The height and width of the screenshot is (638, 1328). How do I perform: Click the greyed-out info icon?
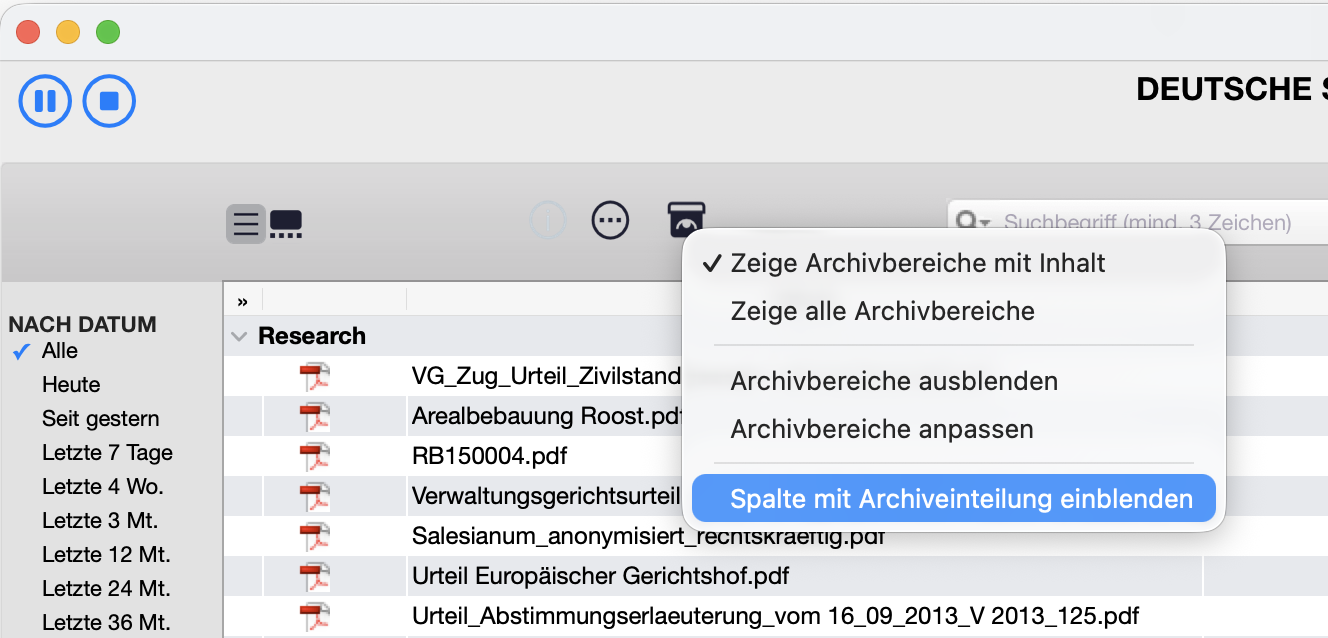548,220
